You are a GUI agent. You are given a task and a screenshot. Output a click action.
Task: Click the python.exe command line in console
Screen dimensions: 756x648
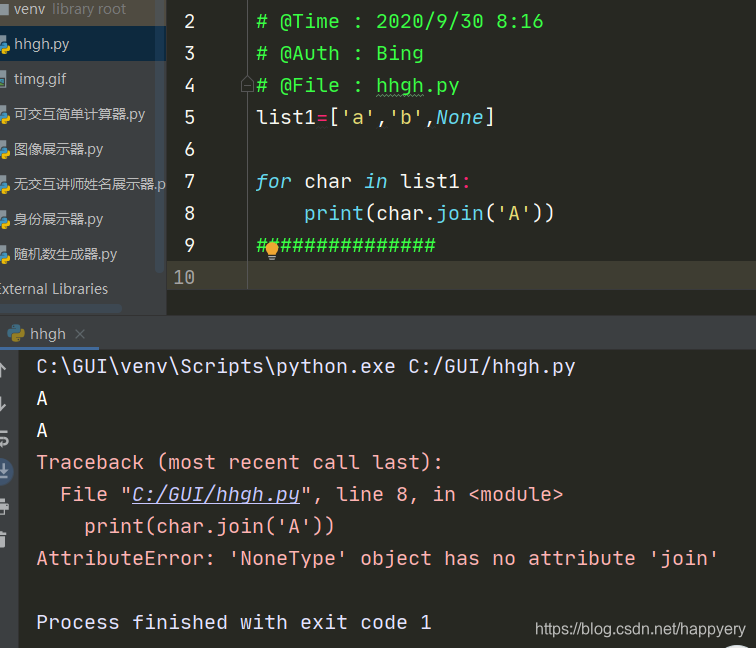pyautogui.click(x=306, y=366)
